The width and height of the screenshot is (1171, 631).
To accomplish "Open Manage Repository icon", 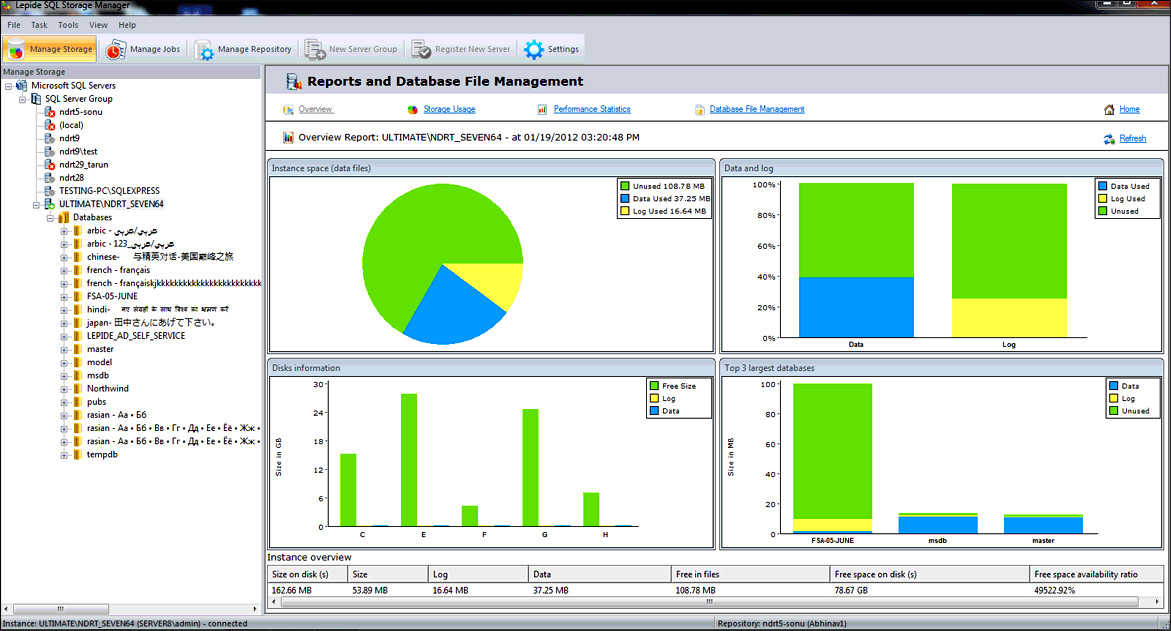I will pyautogui.click(x=204, y=50).
